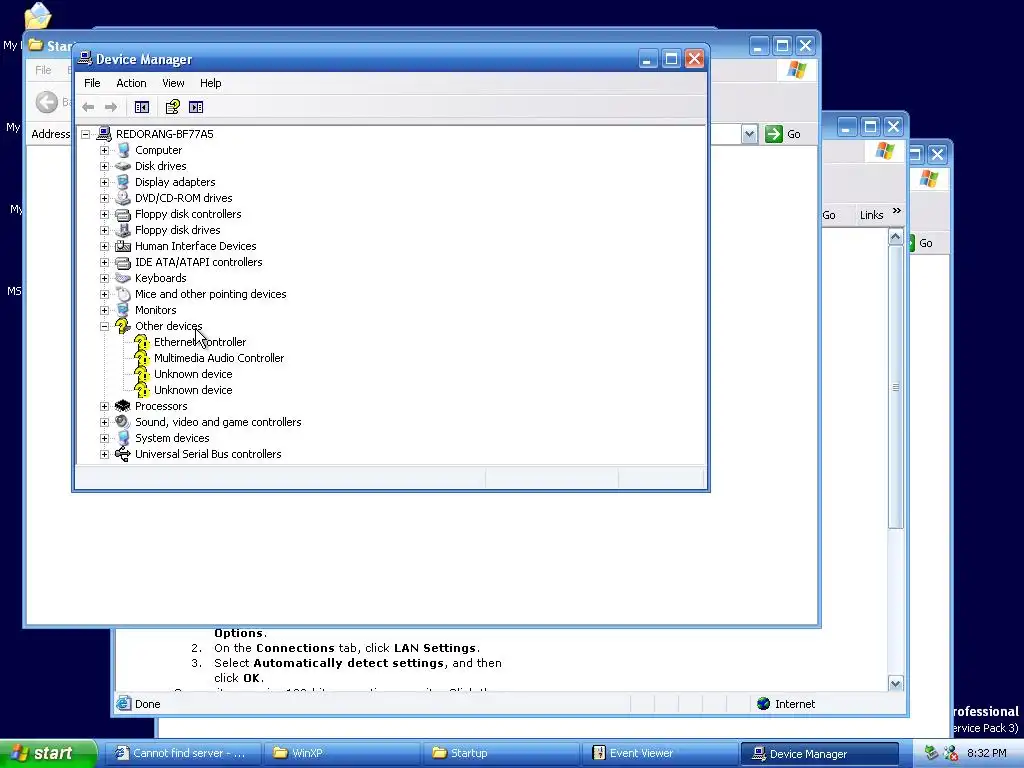1024x768 pixels.
Task: Click the Device Manager taskbar button
Action: click(x=819, y=753)
